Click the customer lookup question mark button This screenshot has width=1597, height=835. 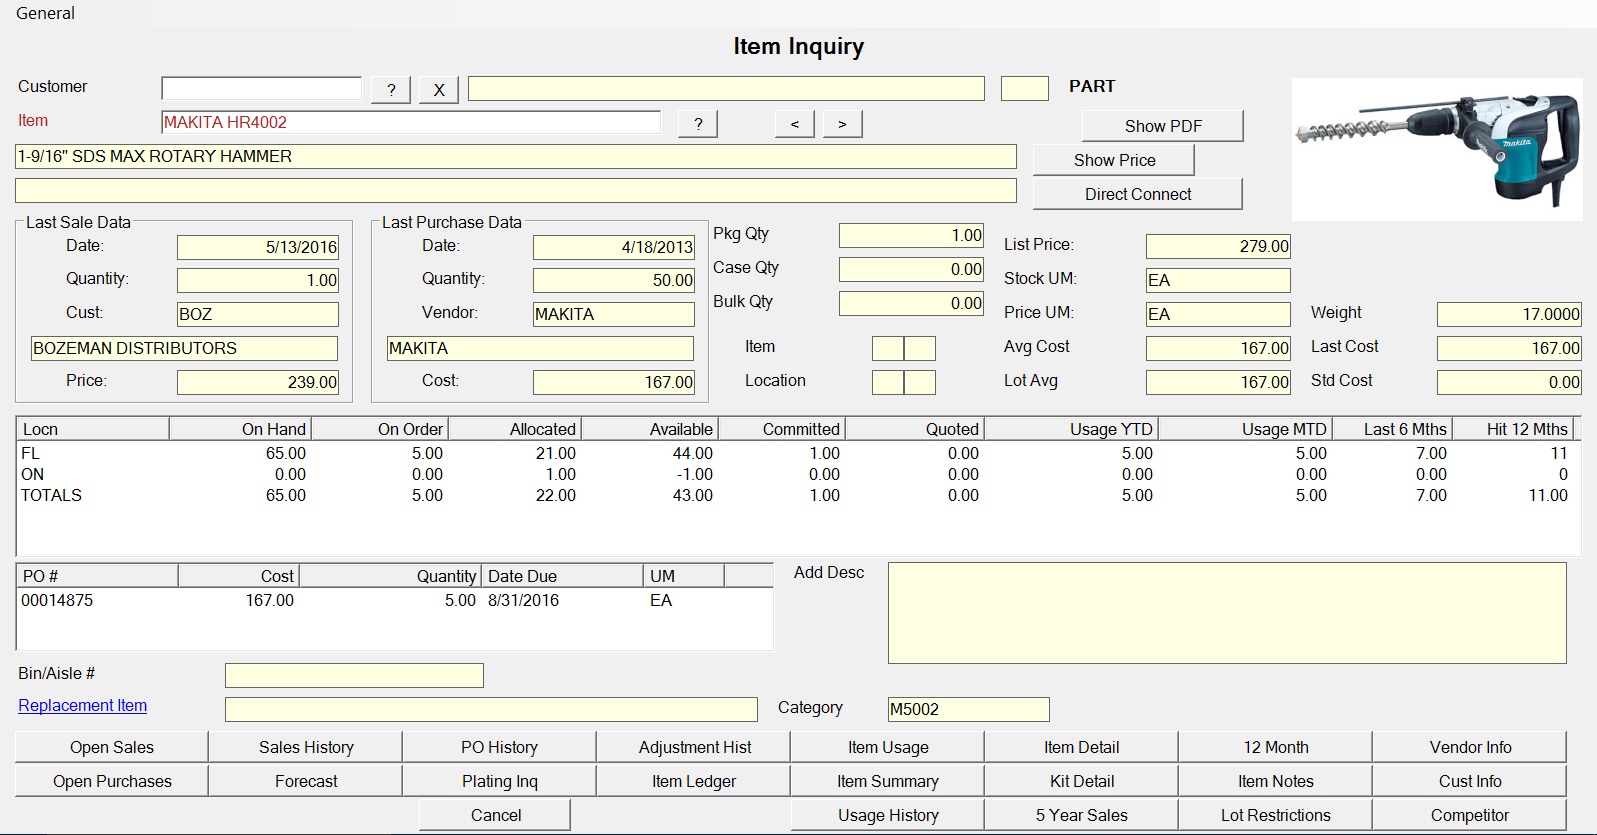tap(391, 89)
